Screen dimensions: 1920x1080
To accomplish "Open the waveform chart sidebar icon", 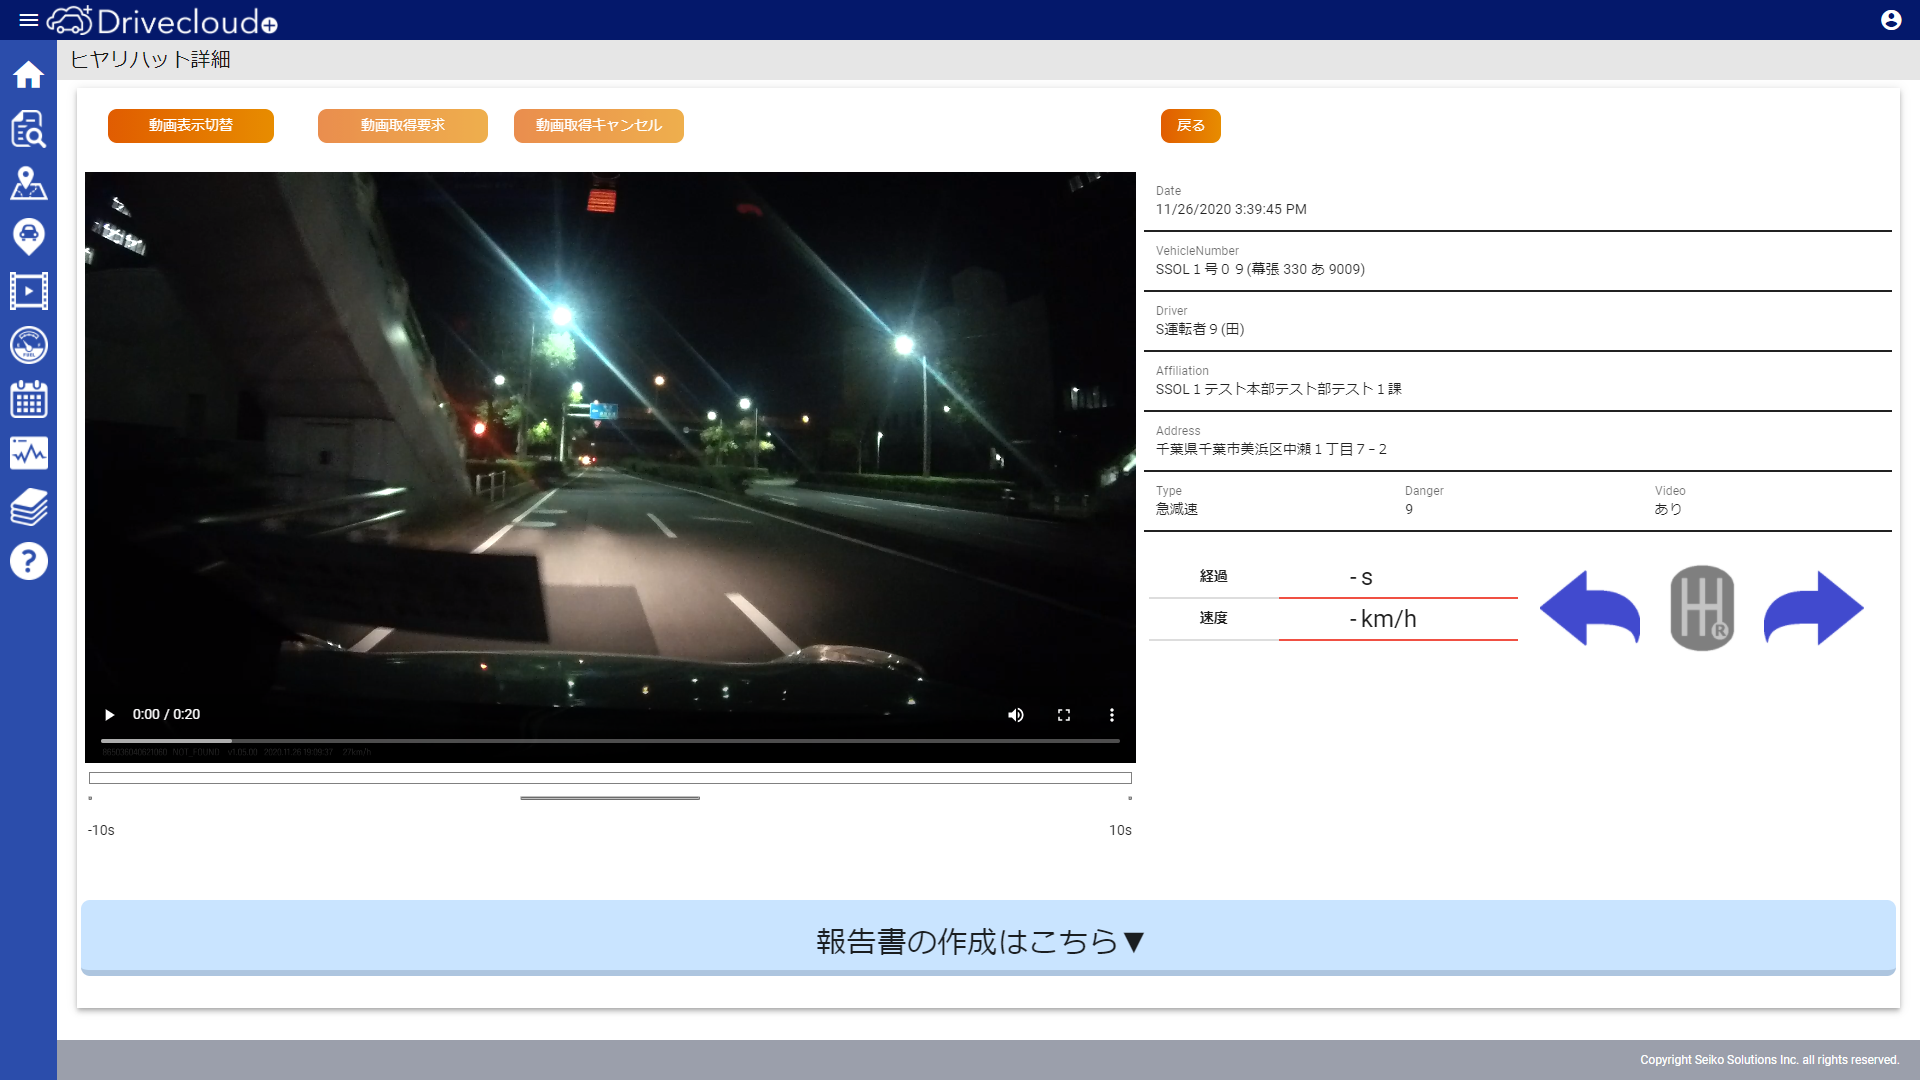I will pos(28,453).
